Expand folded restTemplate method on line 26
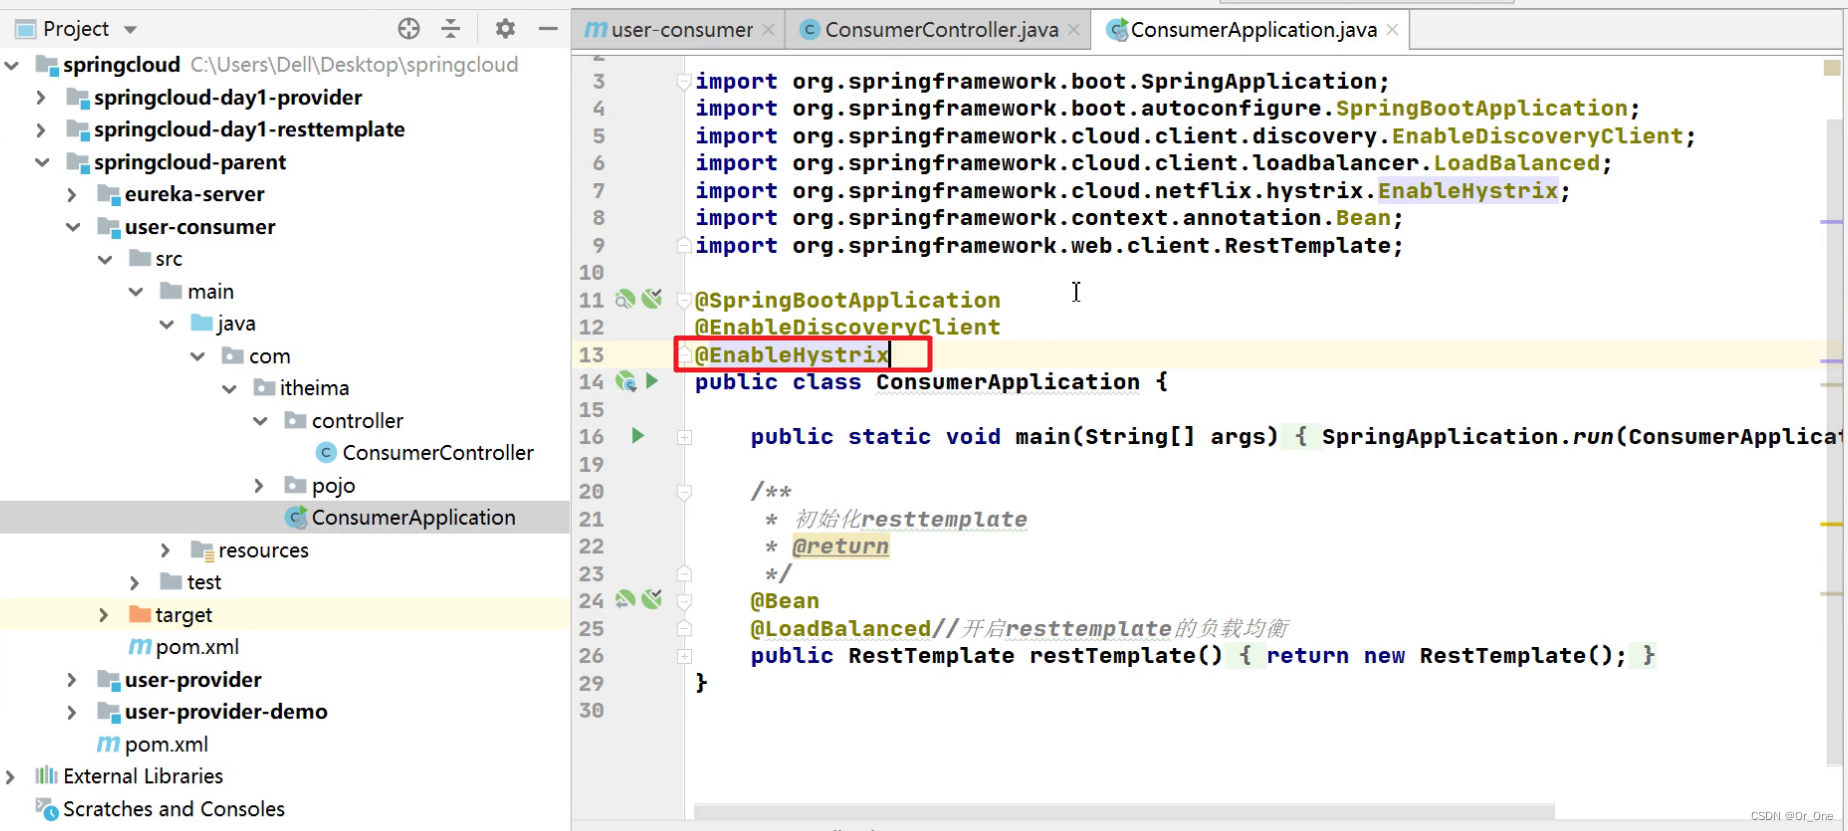The height and width of the screenshot is (831, 1848). click(685, 656)
